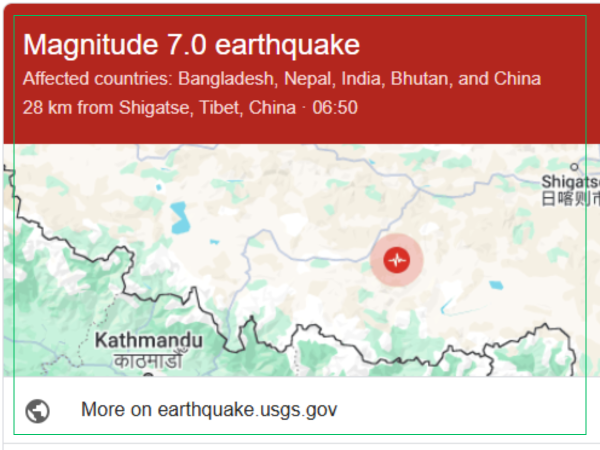Click the red earthquake epicenter marker
This screenshot has width=600, height=450.
pos(397,260)
